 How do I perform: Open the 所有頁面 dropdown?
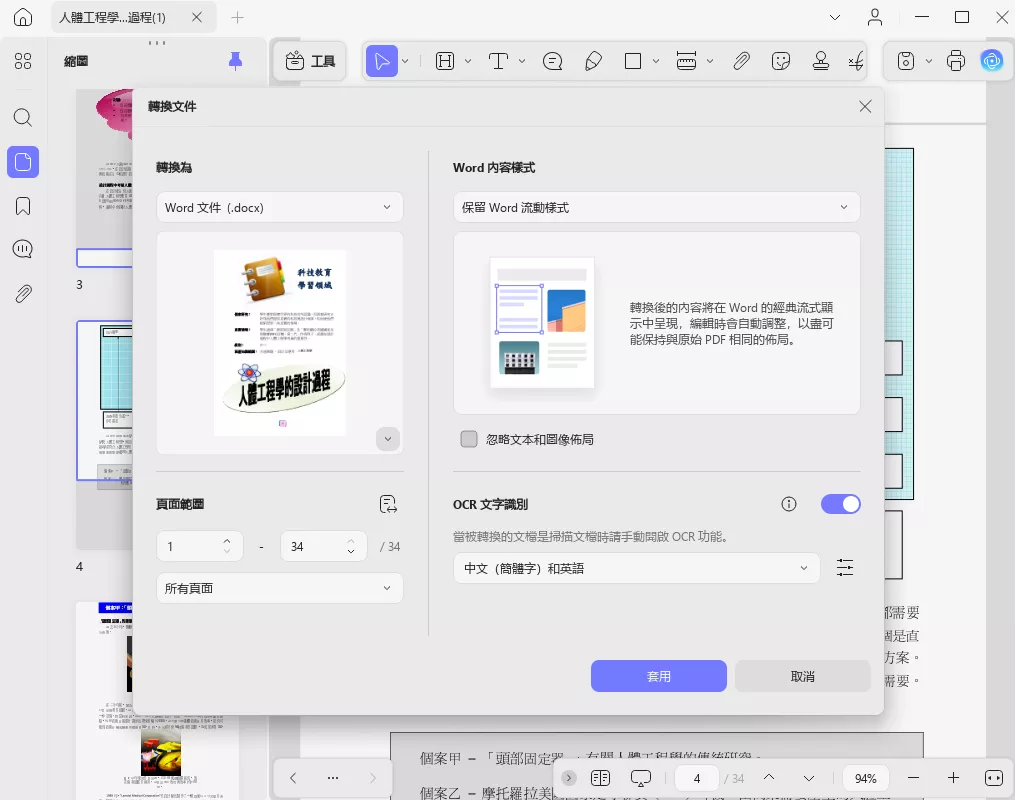[x=280, y=588]
